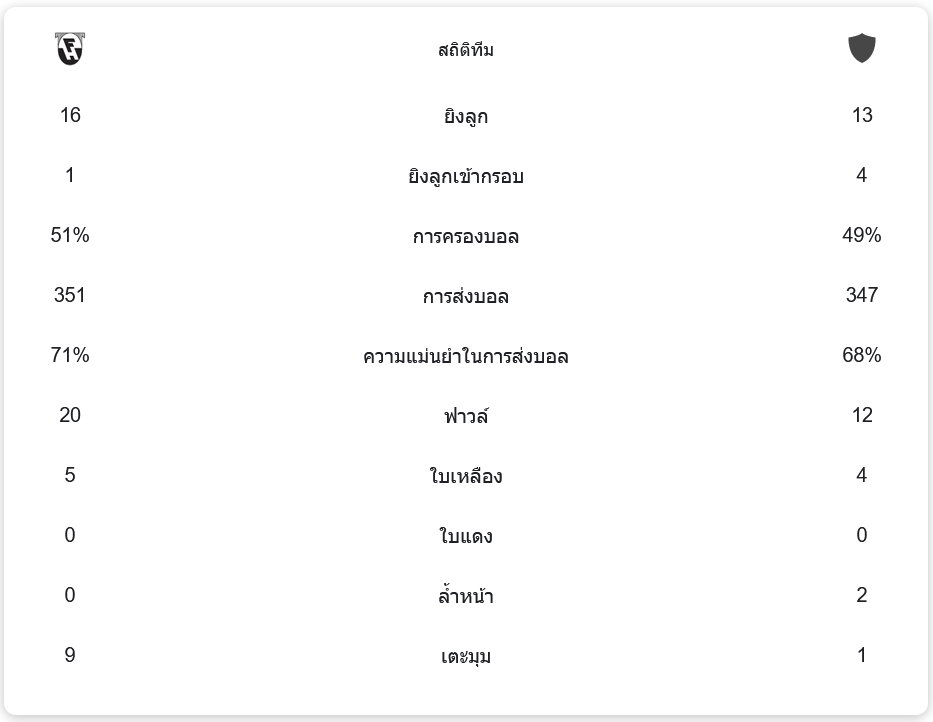
Task: Select the ล้ำหน้า stat label
Action: tap(466, 596)
